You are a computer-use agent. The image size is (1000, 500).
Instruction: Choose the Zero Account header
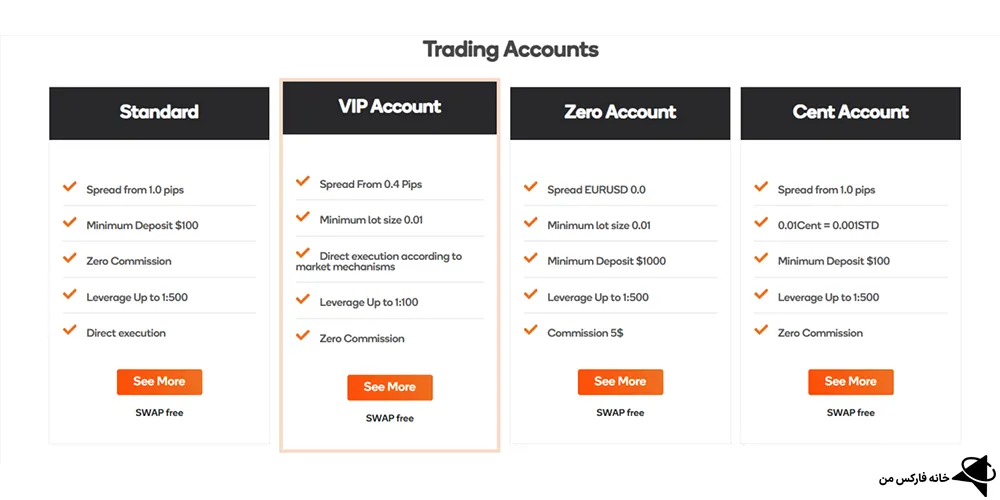pos(620,112)
